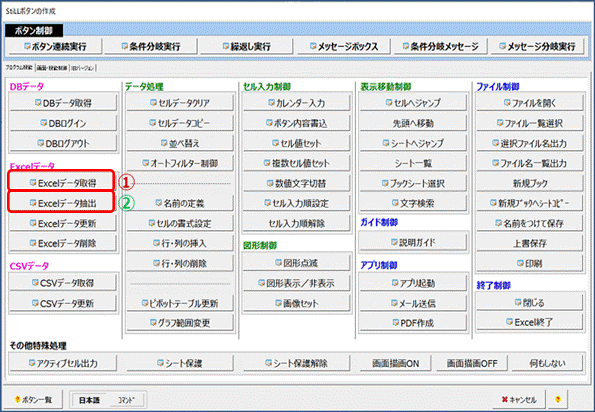Switch to コマンド display mode

126,400
